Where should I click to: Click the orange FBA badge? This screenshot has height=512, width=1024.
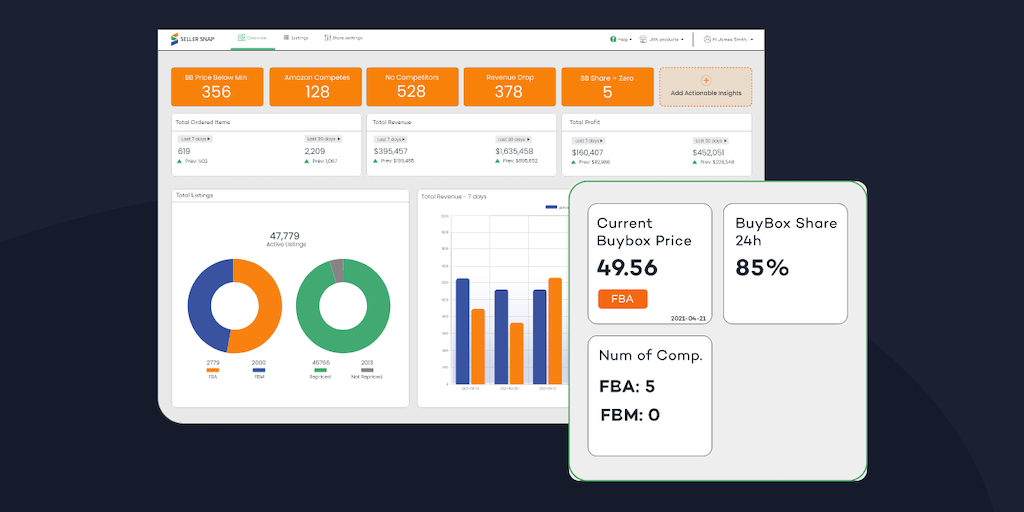622,299
